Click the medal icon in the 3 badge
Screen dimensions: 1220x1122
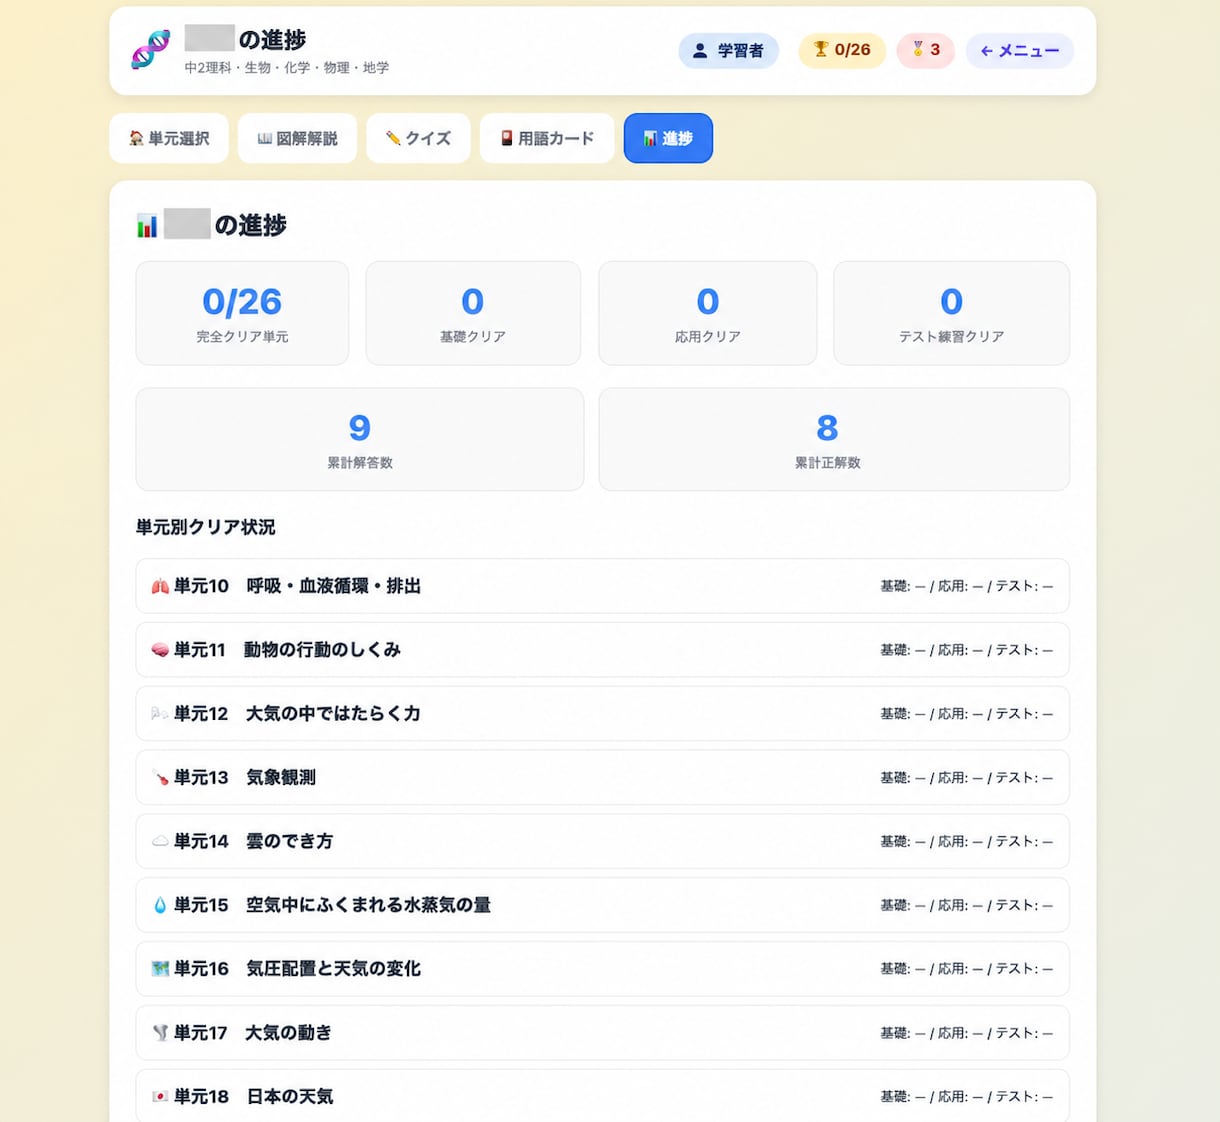pos(917,49)
